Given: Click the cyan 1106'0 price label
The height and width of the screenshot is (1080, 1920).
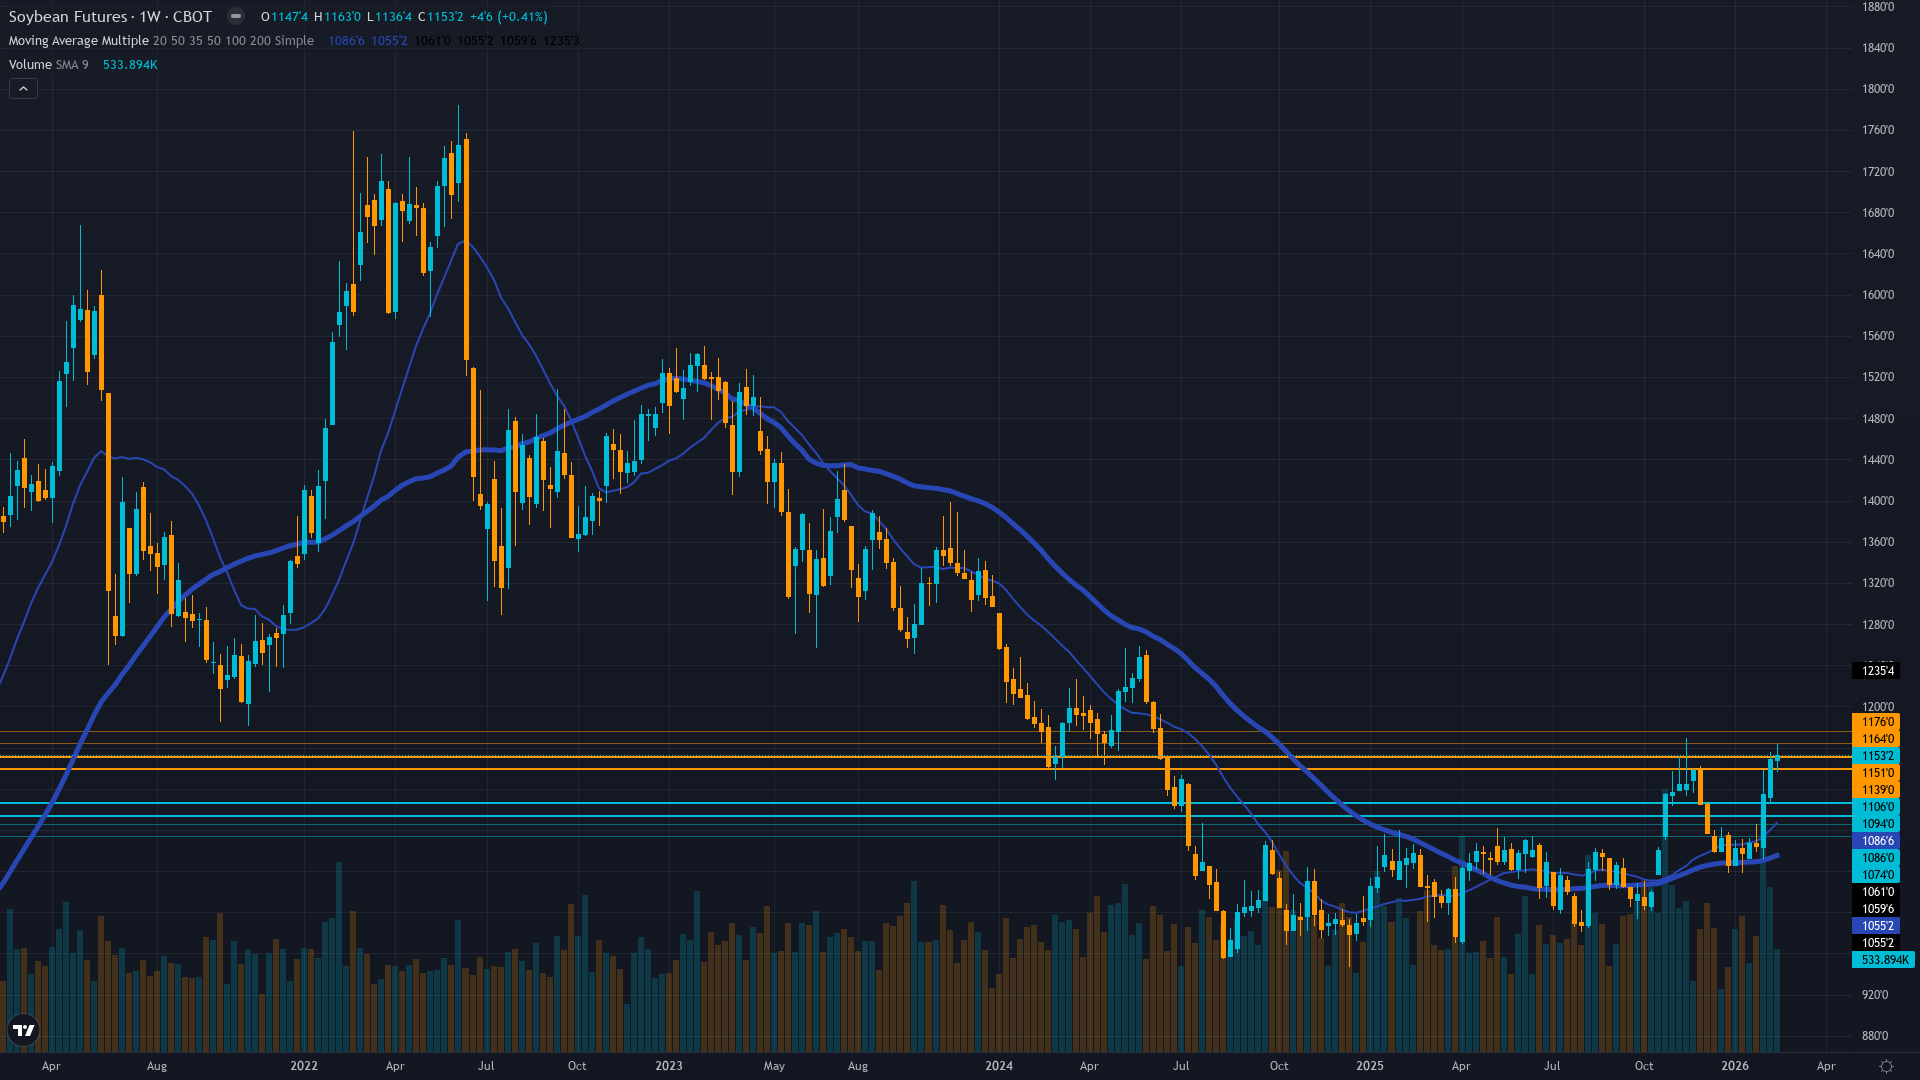Looking at the screenshot, I should coord(1877,807).
